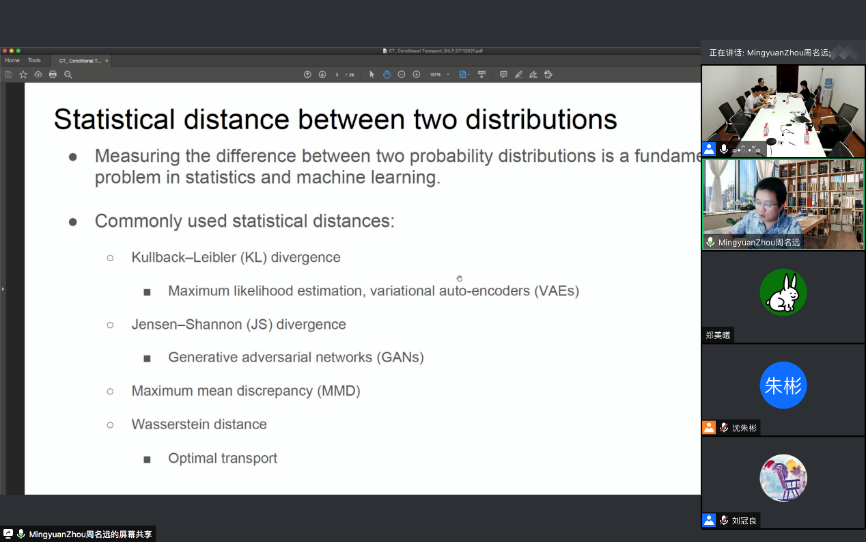Click the page number field
Image resolution: width=866 pixels, height=542 pixels.
[337, 75]
